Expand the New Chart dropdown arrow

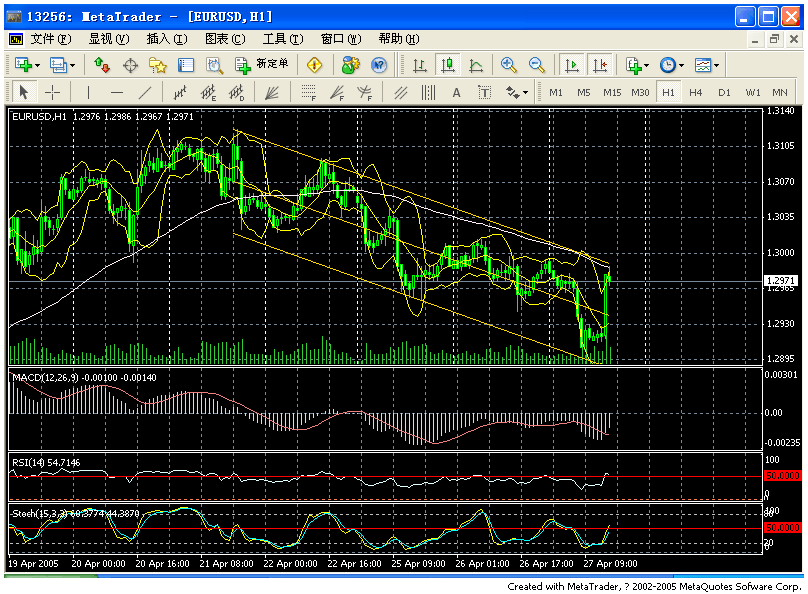pyautogui.click(x=37, y=65)
